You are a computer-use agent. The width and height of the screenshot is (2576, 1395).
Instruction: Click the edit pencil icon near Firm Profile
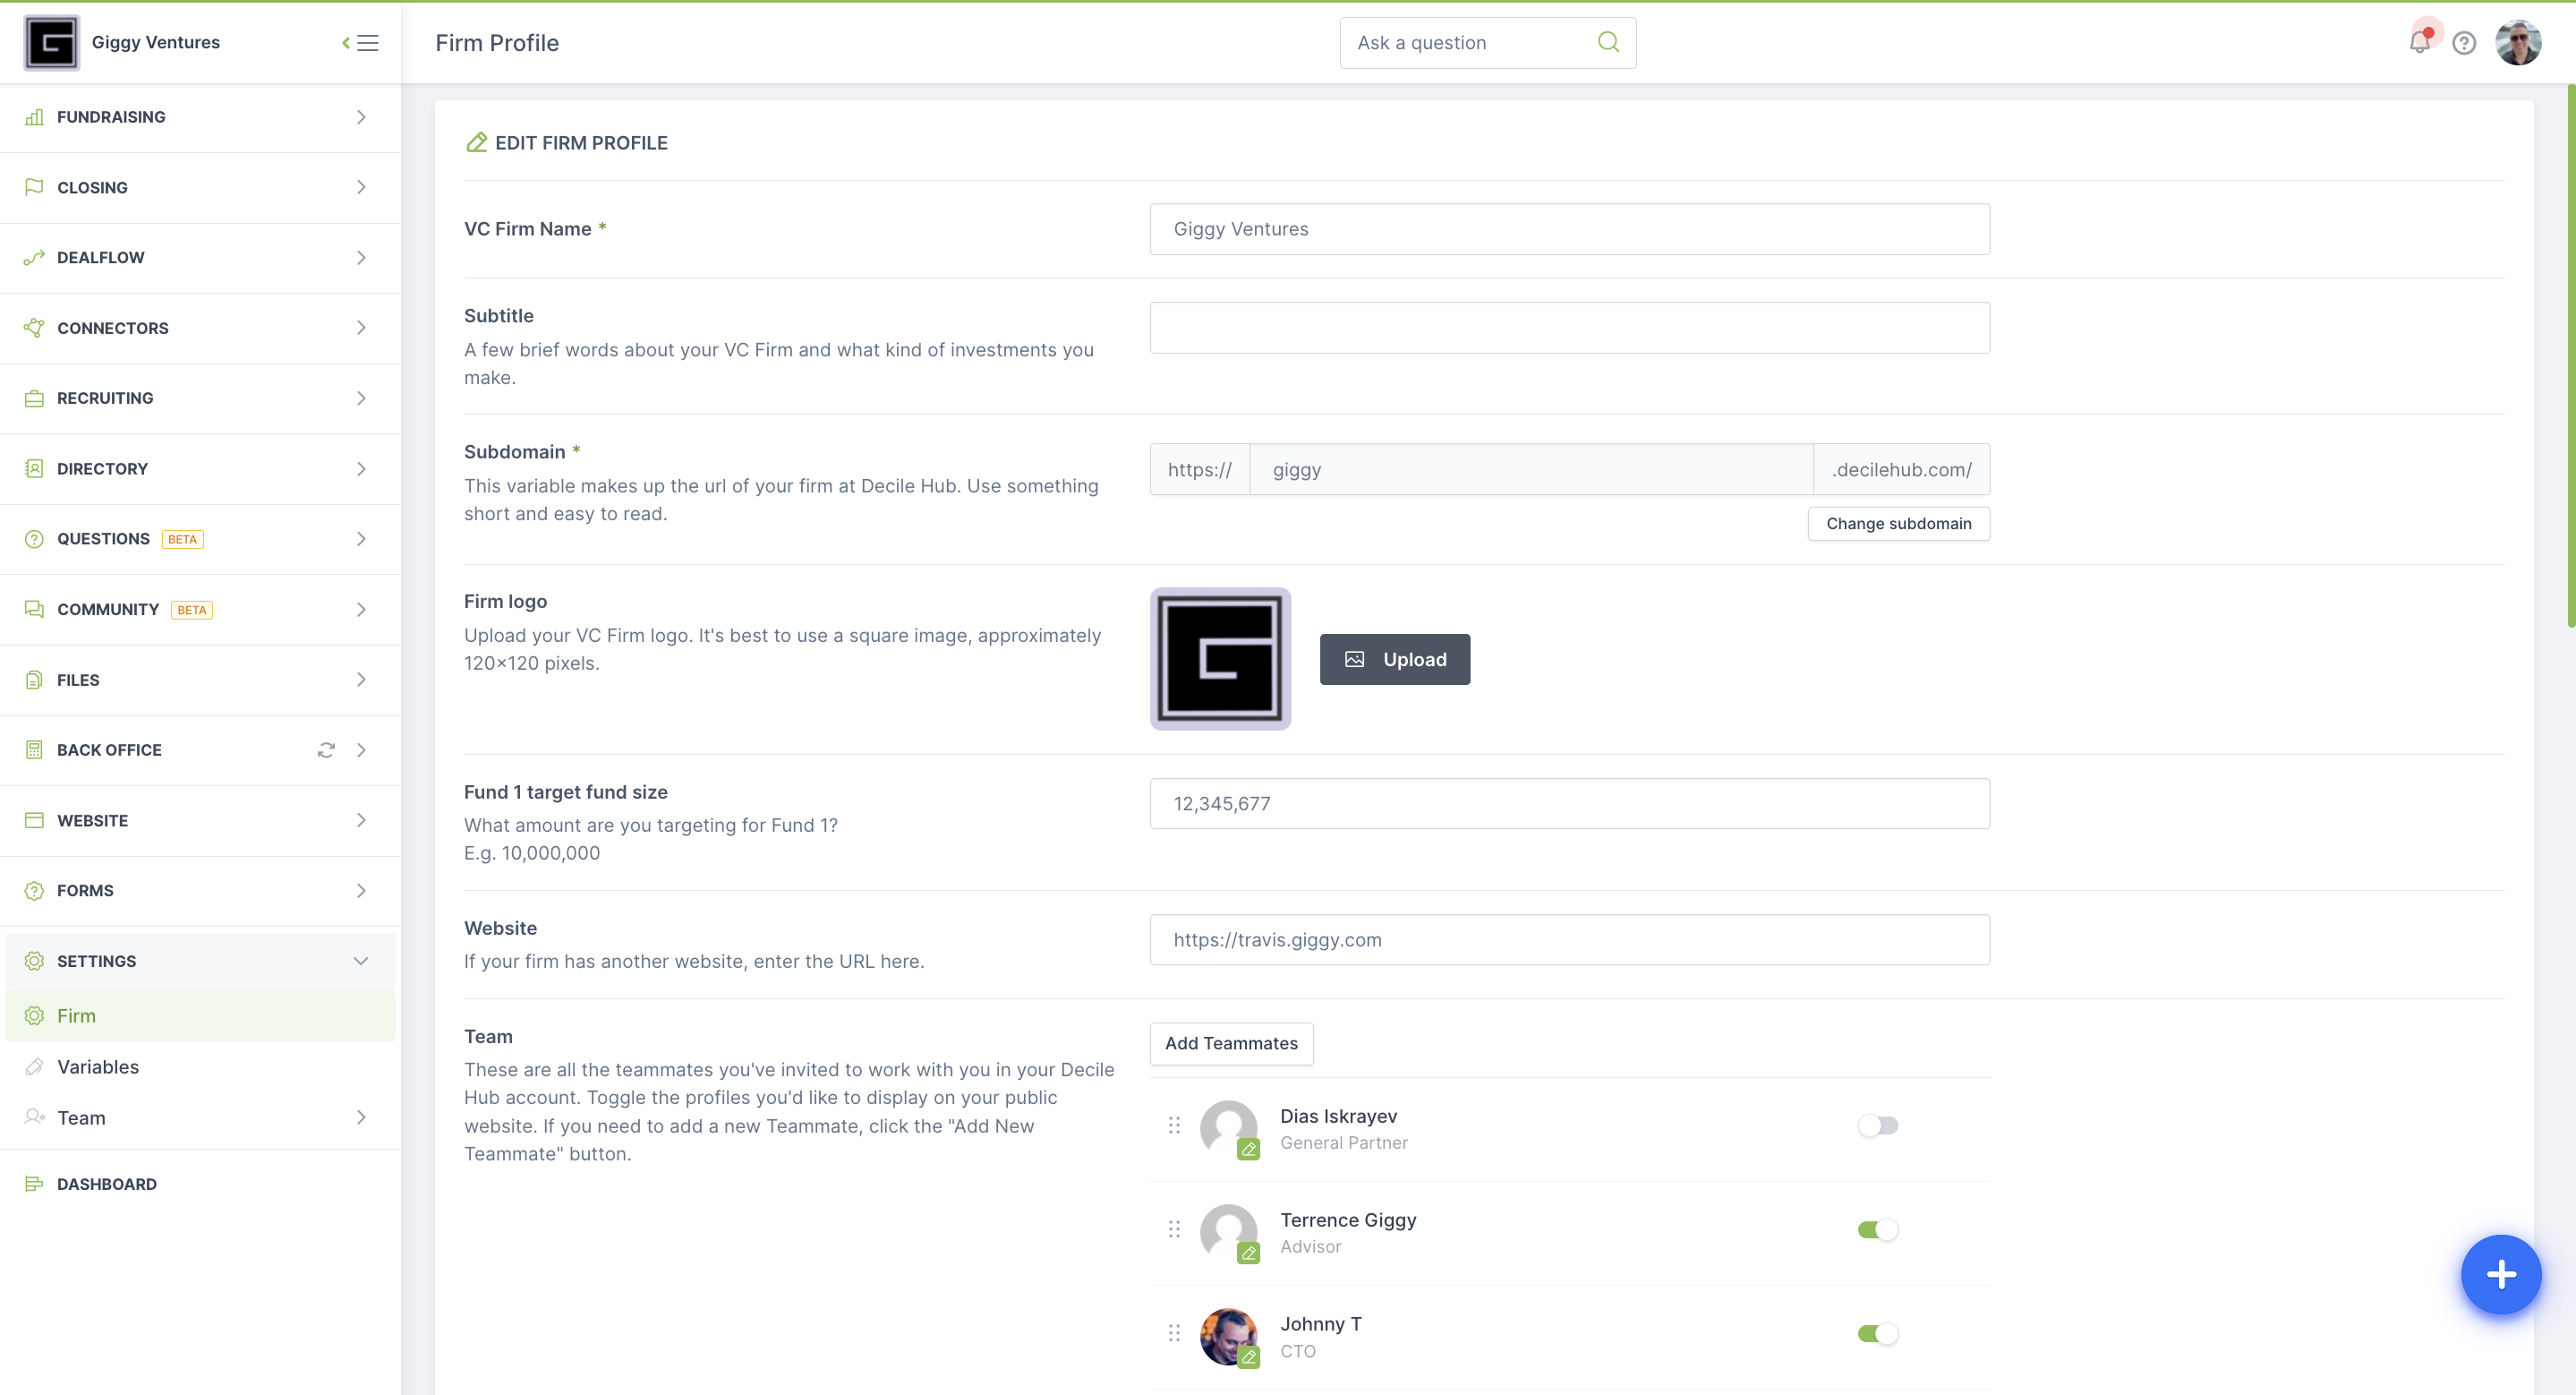tap(477, 141)
